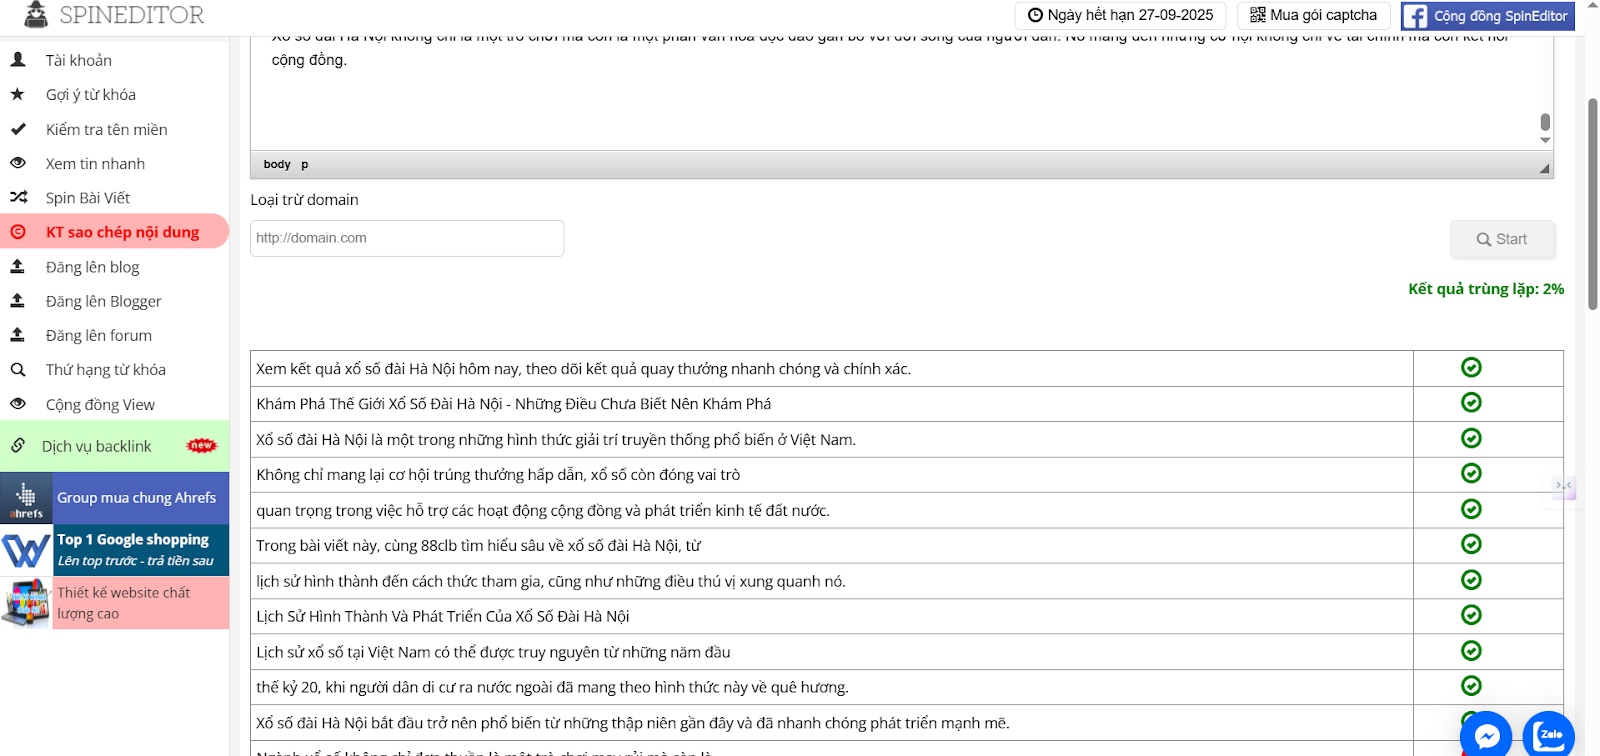Click check icon for 'Xem kết quả xổ số' row
The width and height of the screenshot is (1600, 756).
pyautogui.click(x=1471, y=367)
